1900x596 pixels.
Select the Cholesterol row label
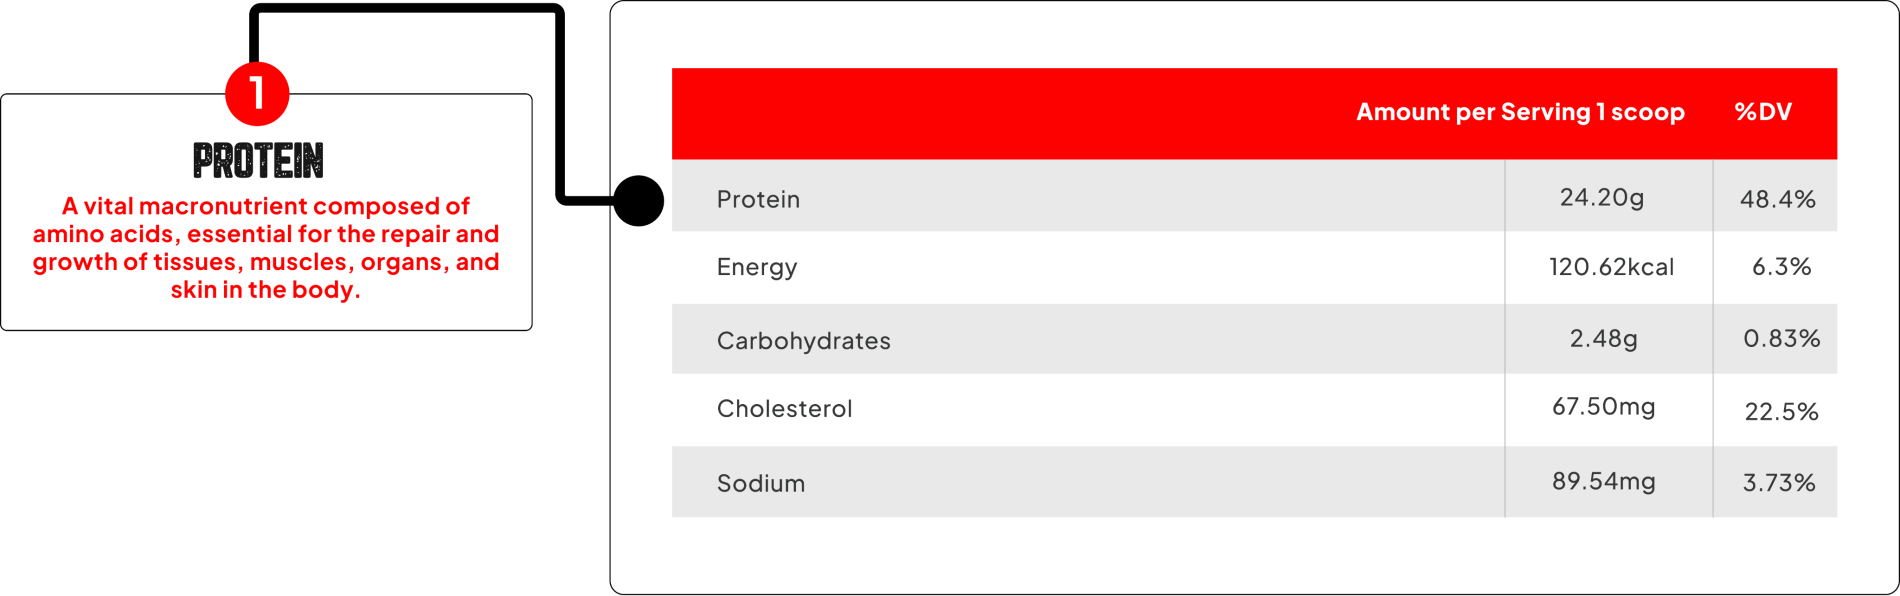[x=784, y=409]
